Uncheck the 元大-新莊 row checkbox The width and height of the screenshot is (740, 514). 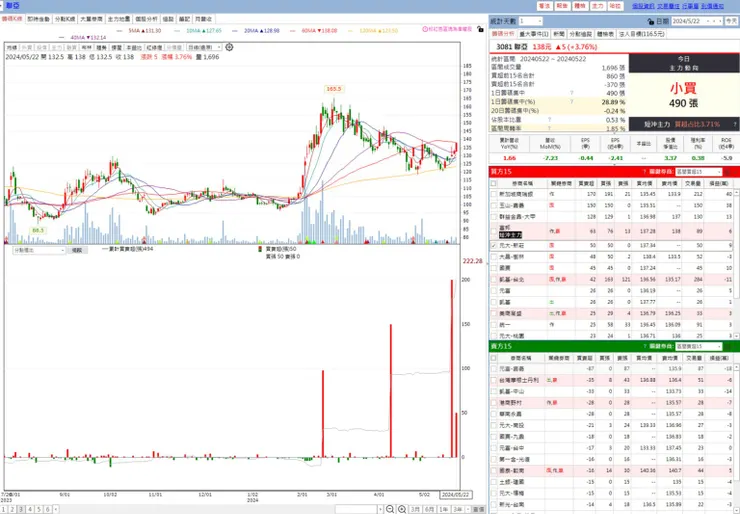tap(494, 245)
